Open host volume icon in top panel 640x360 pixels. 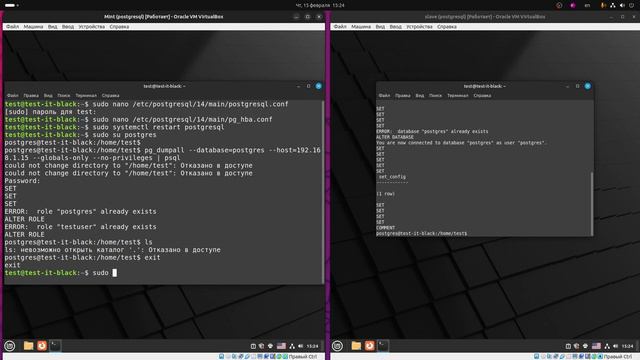pyautogui.click(x=622, y=5)
